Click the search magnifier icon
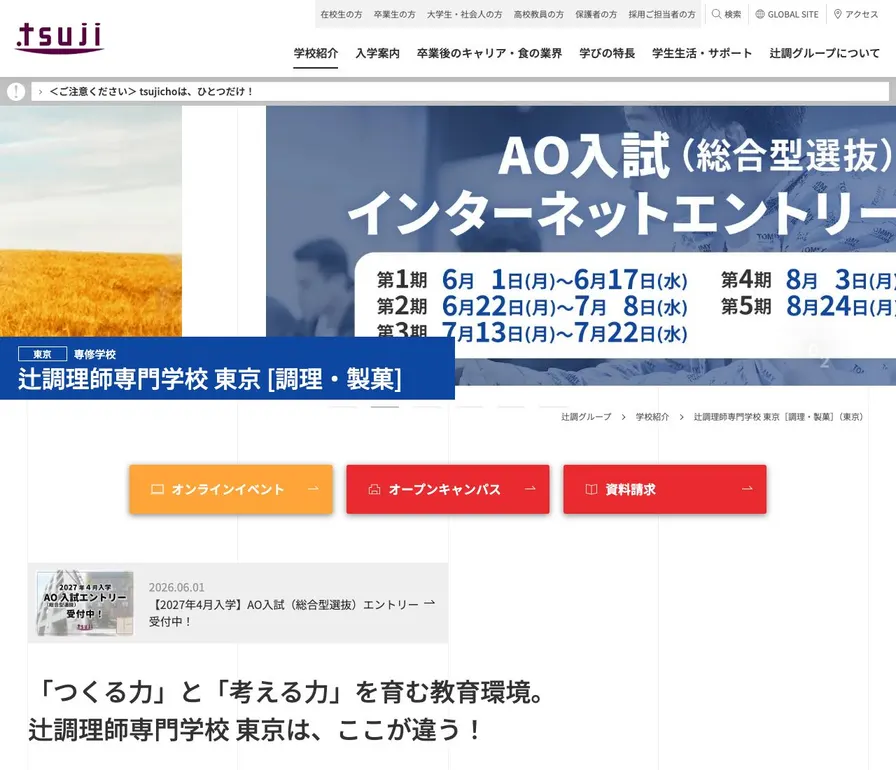The image size is (896, 770). [x=716, y=14]
